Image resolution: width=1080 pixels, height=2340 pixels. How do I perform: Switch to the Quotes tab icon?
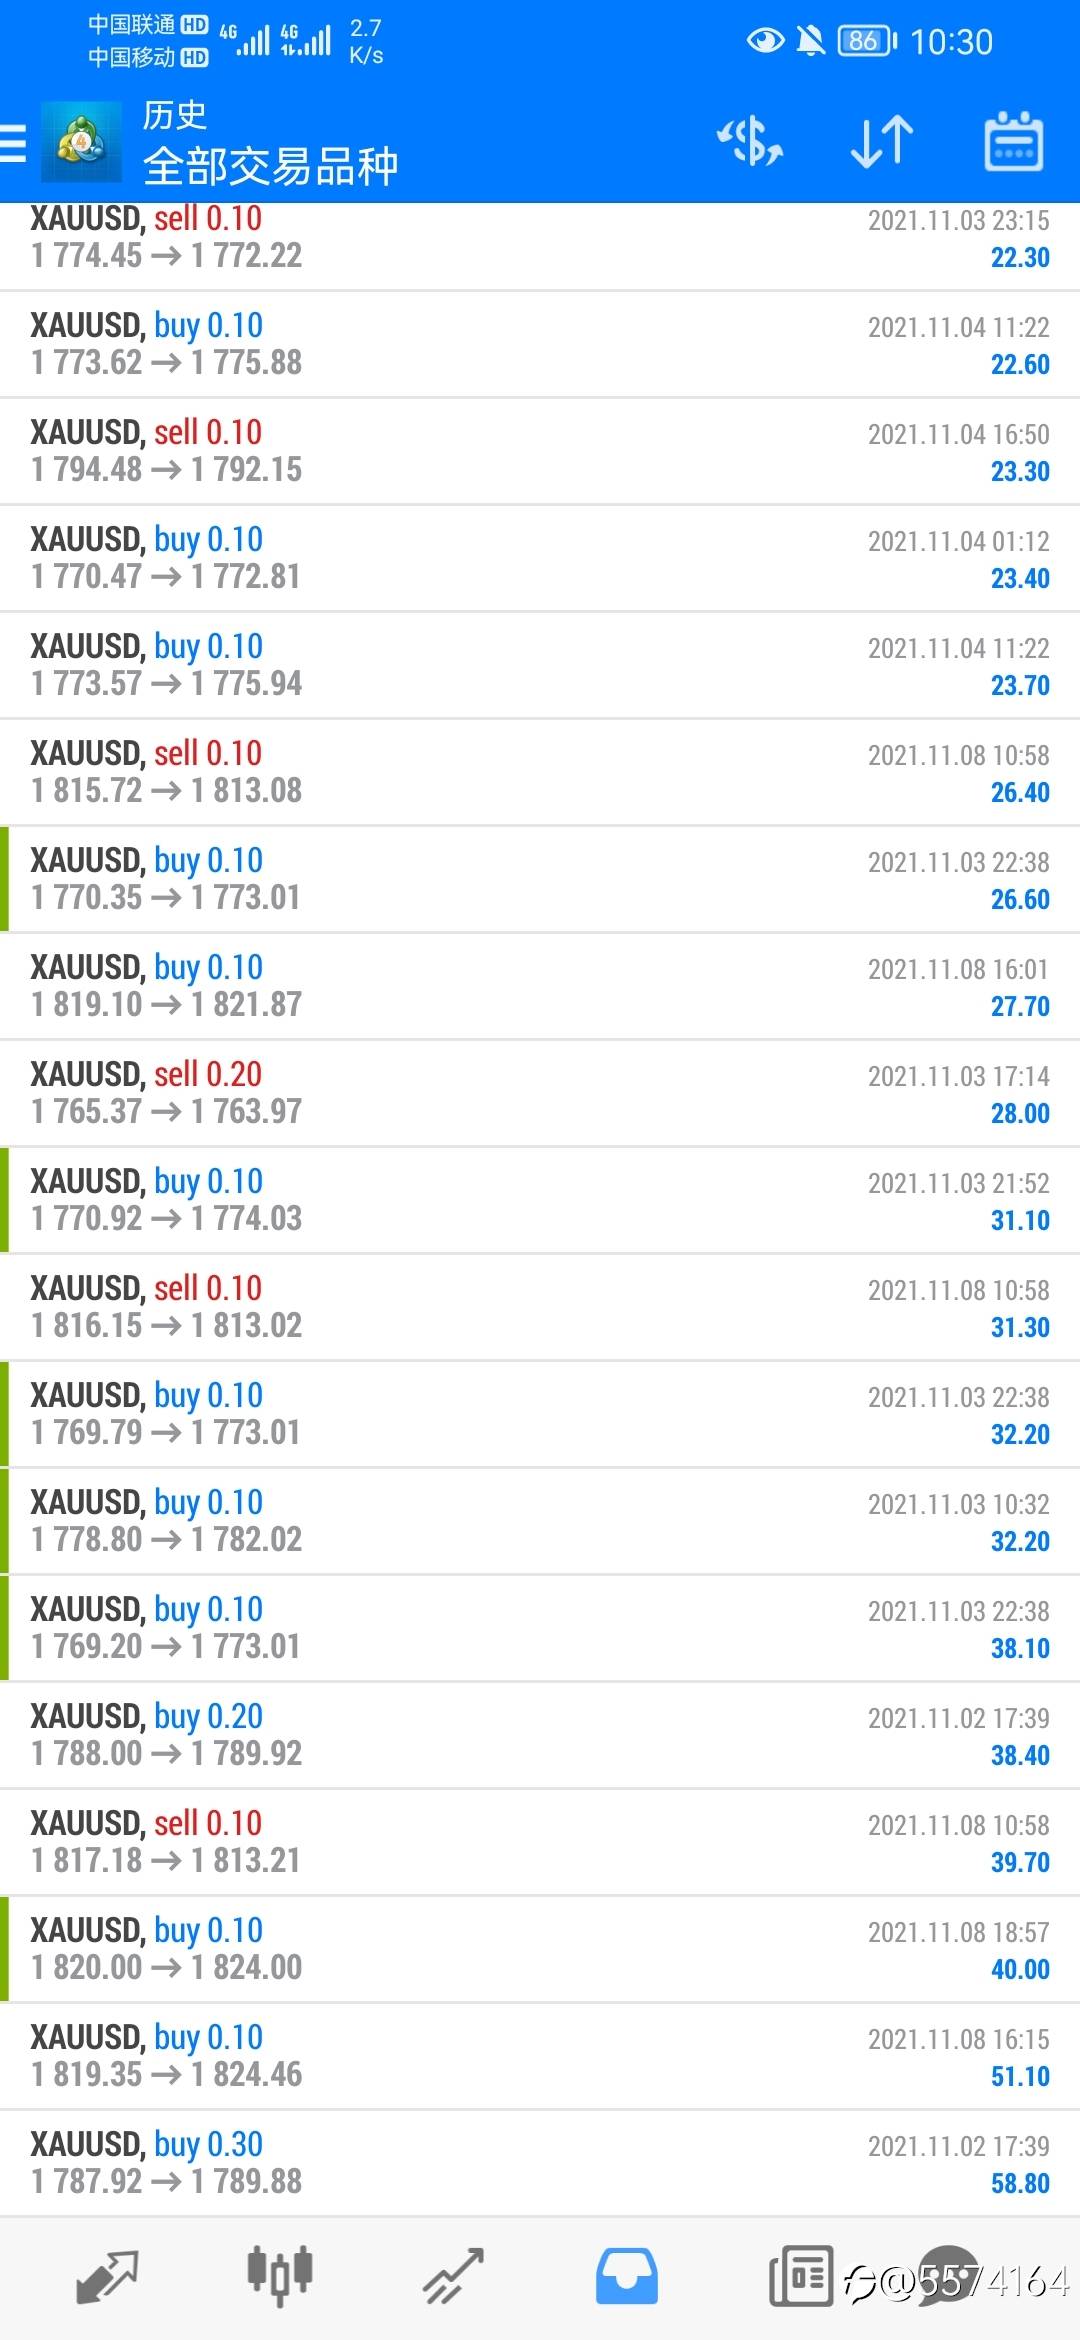pos(107,2277)
